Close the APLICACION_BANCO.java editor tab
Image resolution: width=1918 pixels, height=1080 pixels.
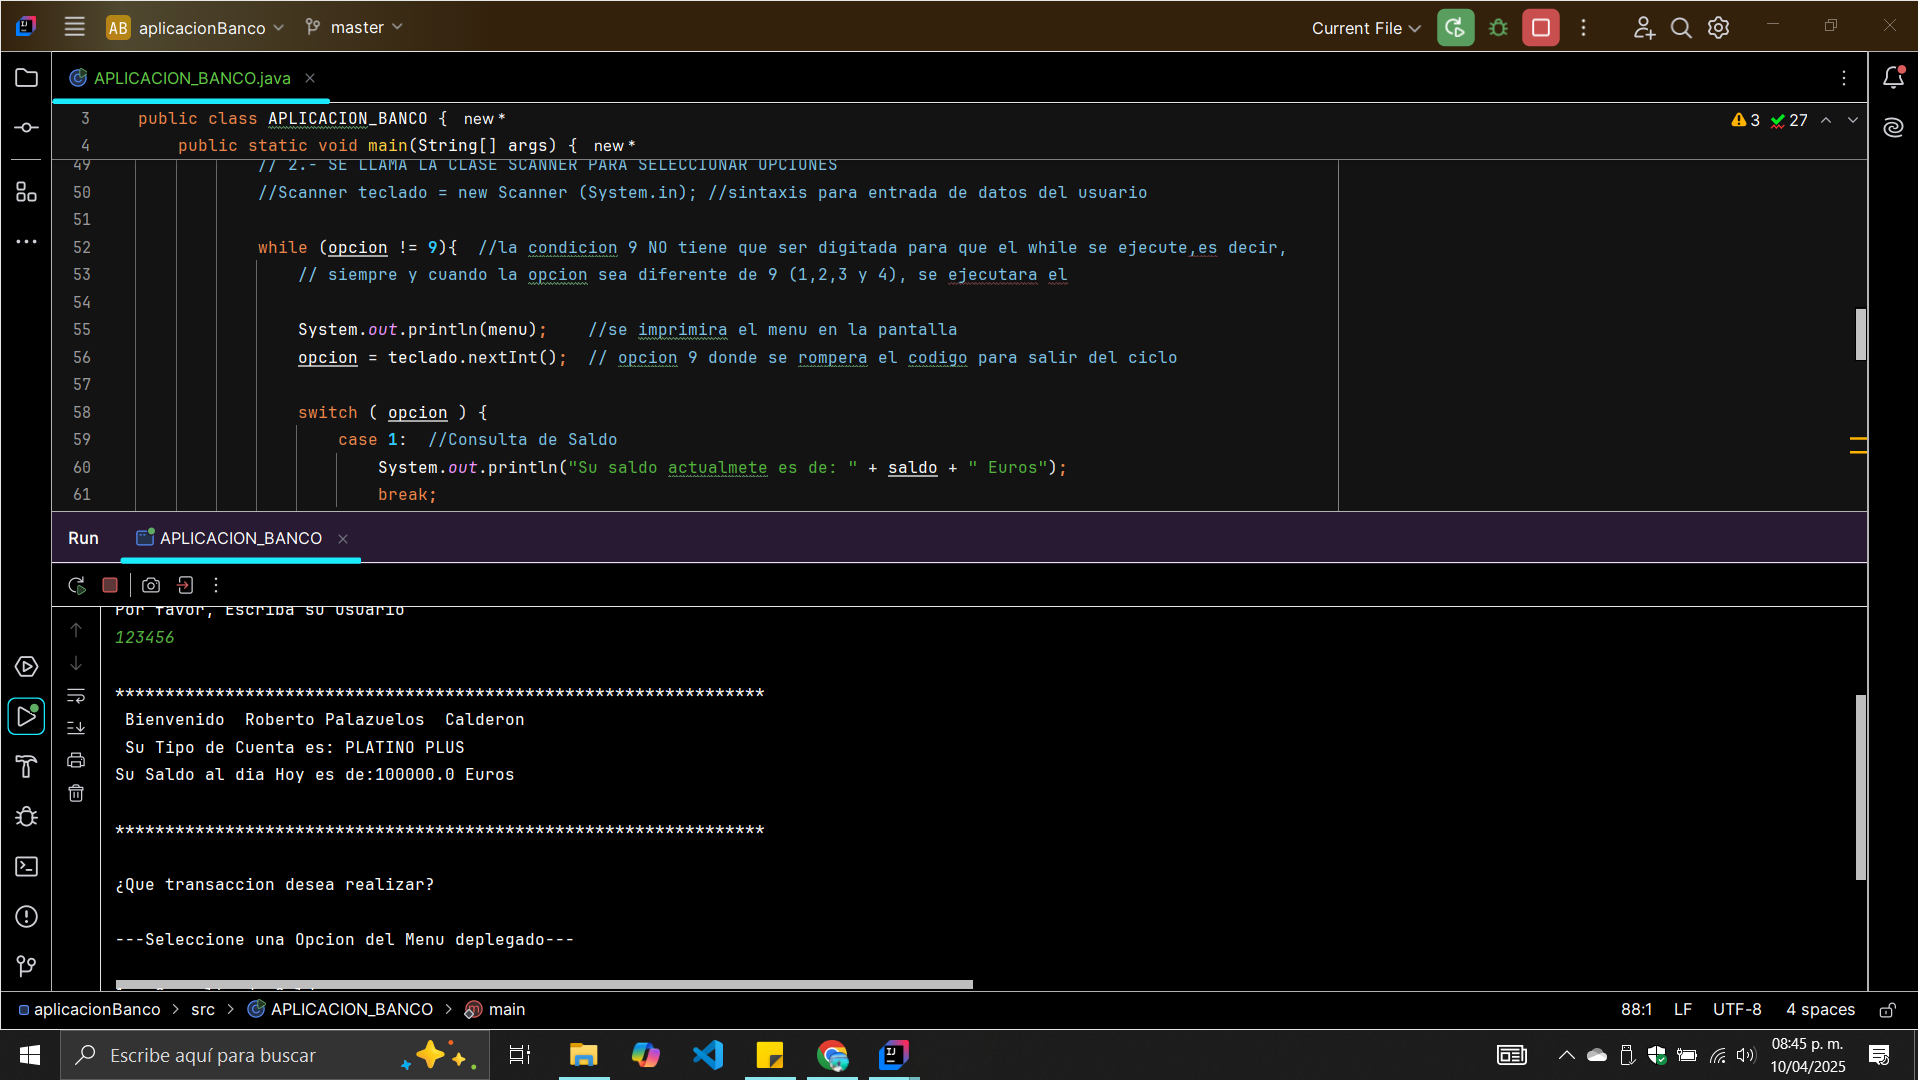(310, 78)
